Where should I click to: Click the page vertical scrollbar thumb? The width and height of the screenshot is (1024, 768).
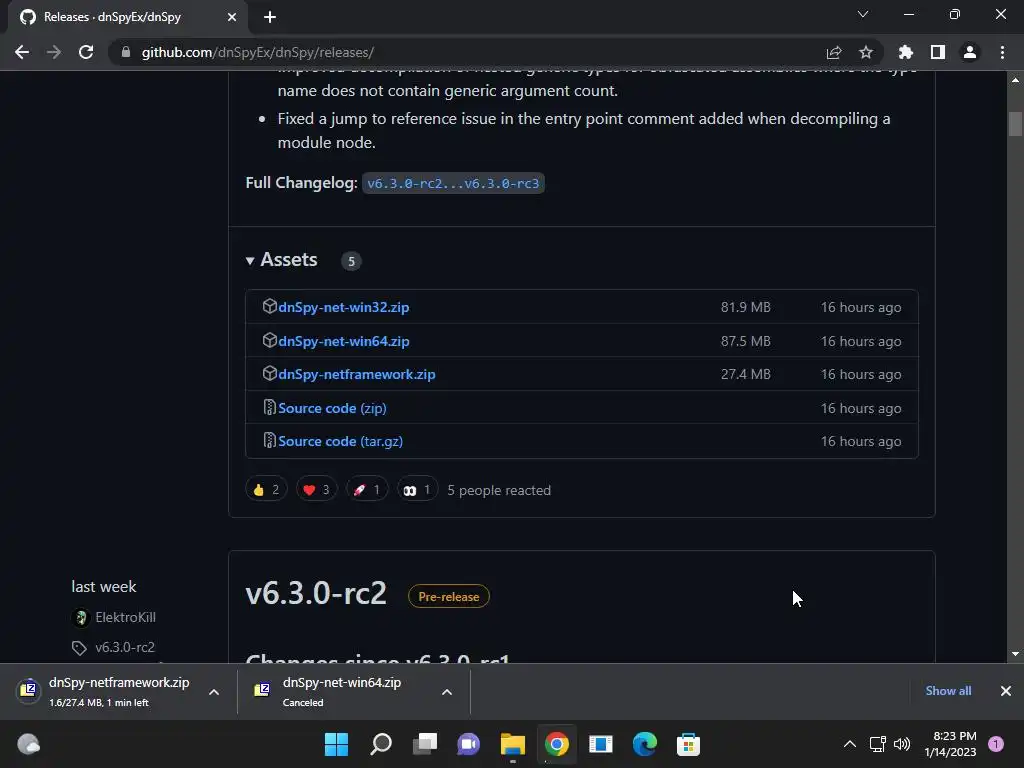point(1015,123)
